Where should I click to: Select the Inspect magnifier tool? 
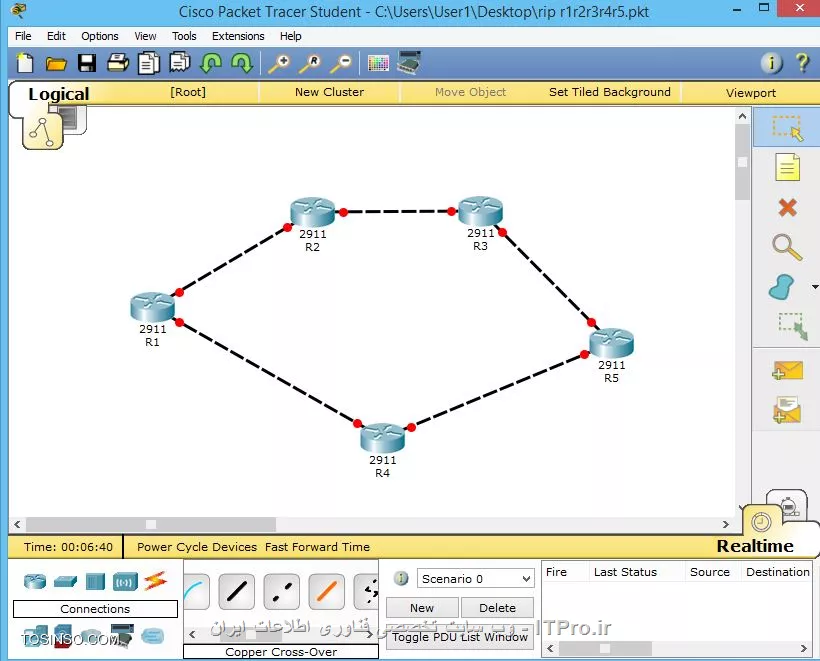pyautogui.click(x=787, y=247)
